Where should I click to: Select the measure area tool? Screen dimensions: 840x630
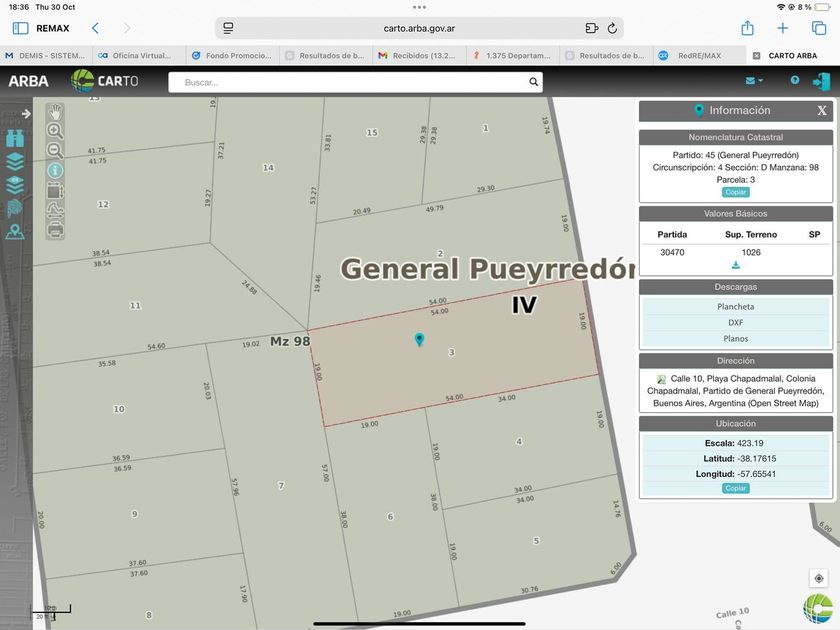click(x=55, y=190)
